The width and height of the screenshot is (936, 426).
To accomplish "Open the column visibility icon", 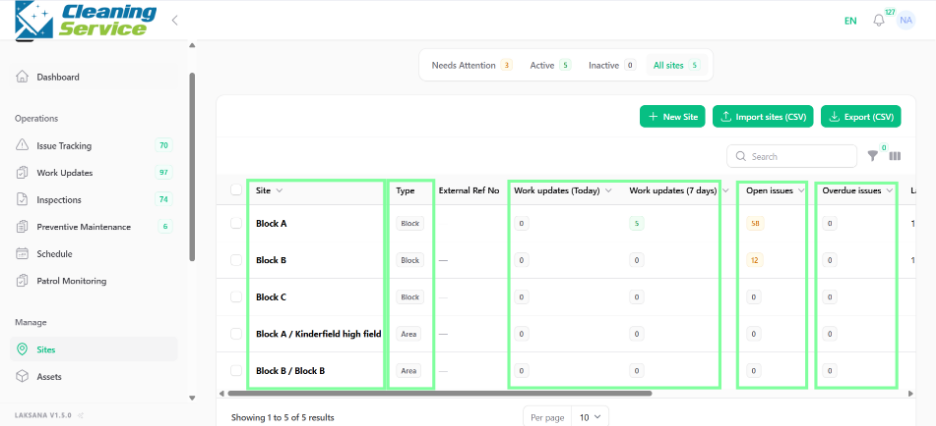I will point(895,156).
